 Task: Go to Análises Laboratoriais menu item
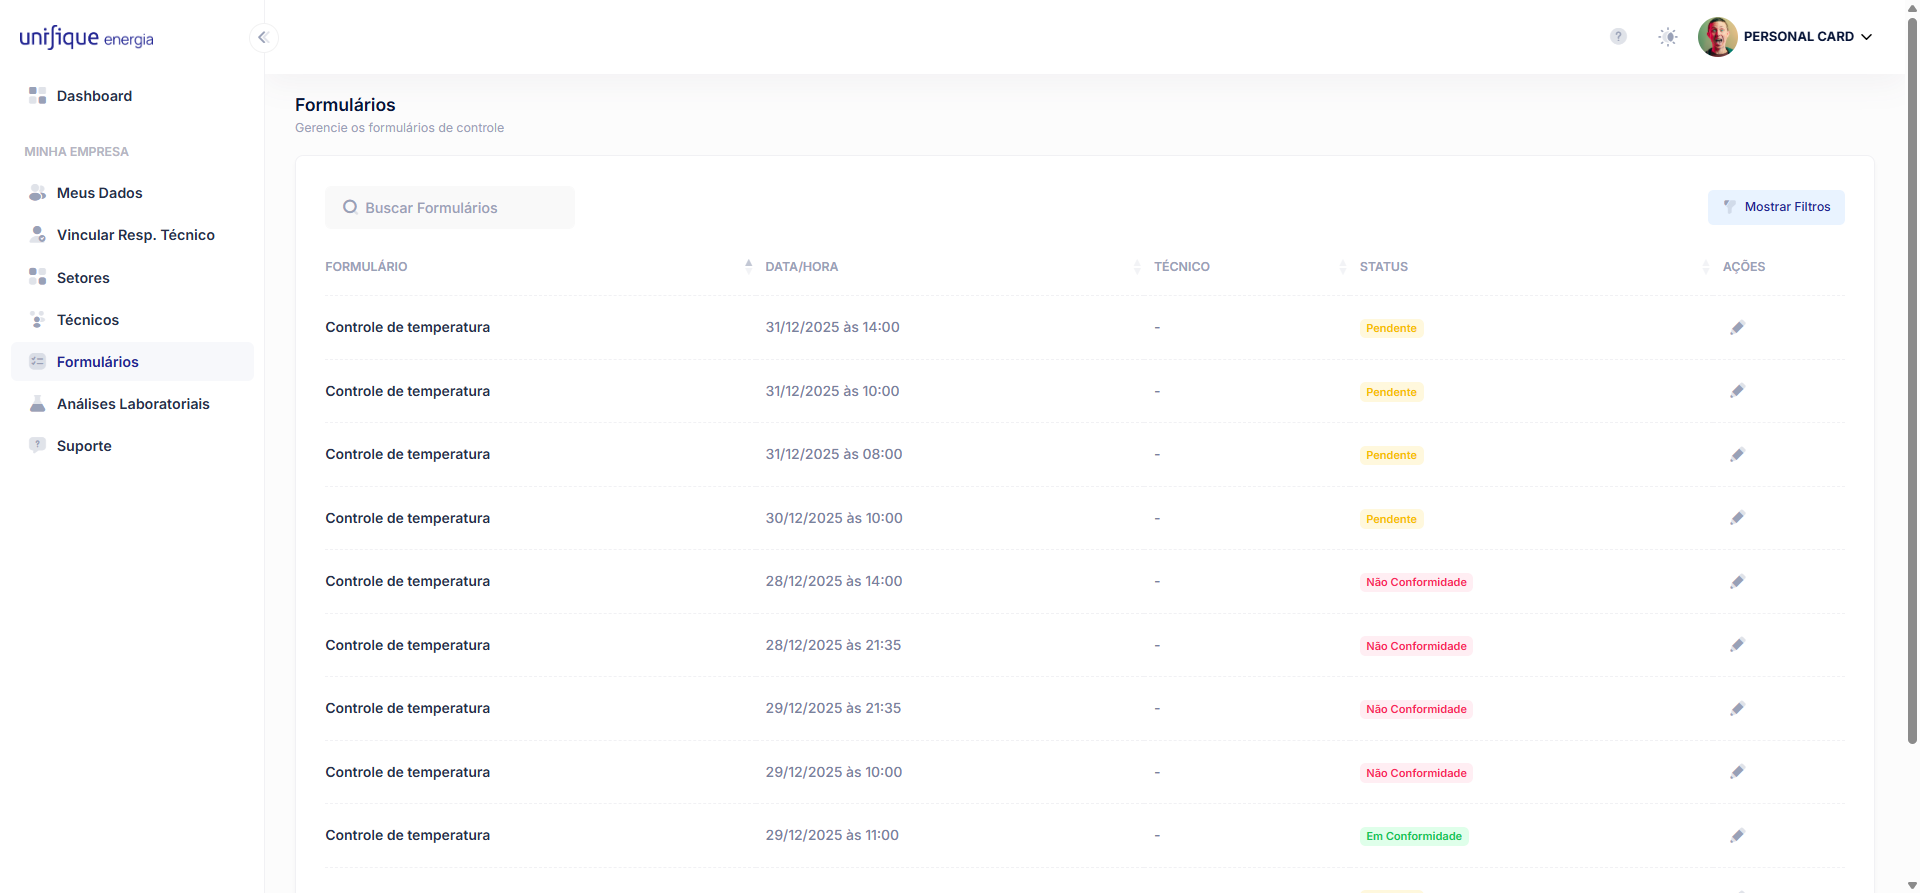point(133,404)
